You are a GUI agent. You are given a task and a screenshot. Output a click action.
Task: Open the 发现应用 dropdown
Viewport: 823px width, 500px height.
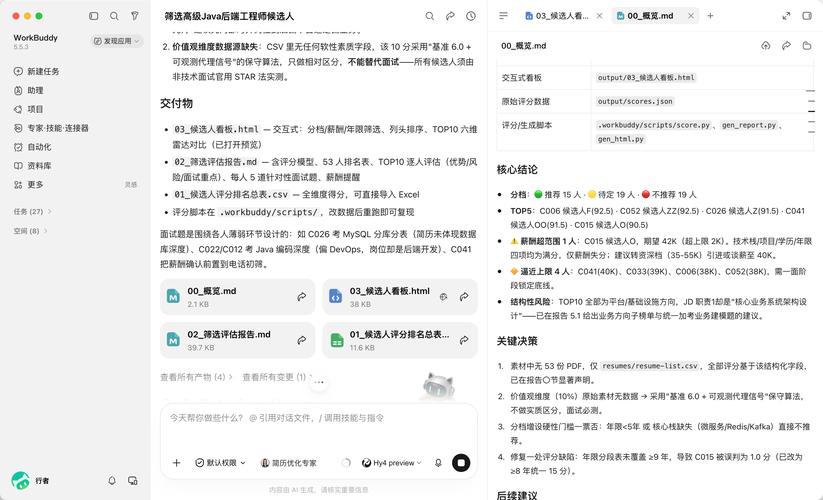117,41
